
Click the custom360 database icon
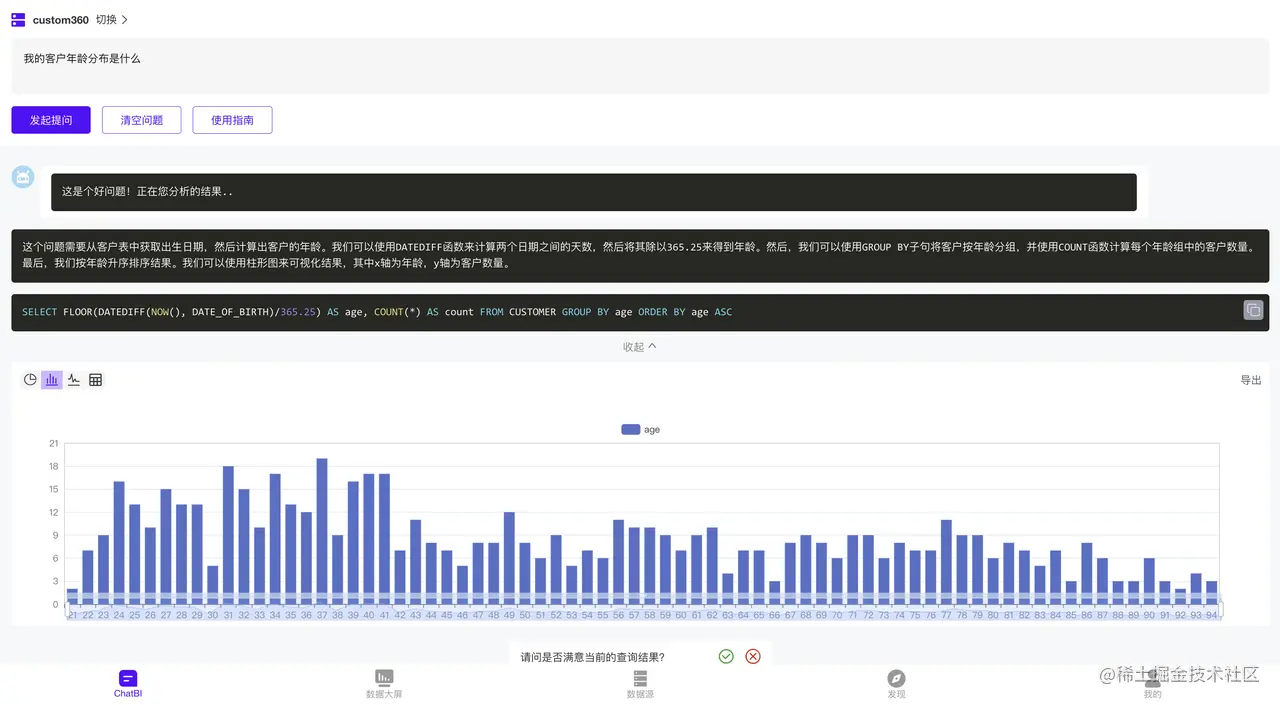(x=18, y=19)
